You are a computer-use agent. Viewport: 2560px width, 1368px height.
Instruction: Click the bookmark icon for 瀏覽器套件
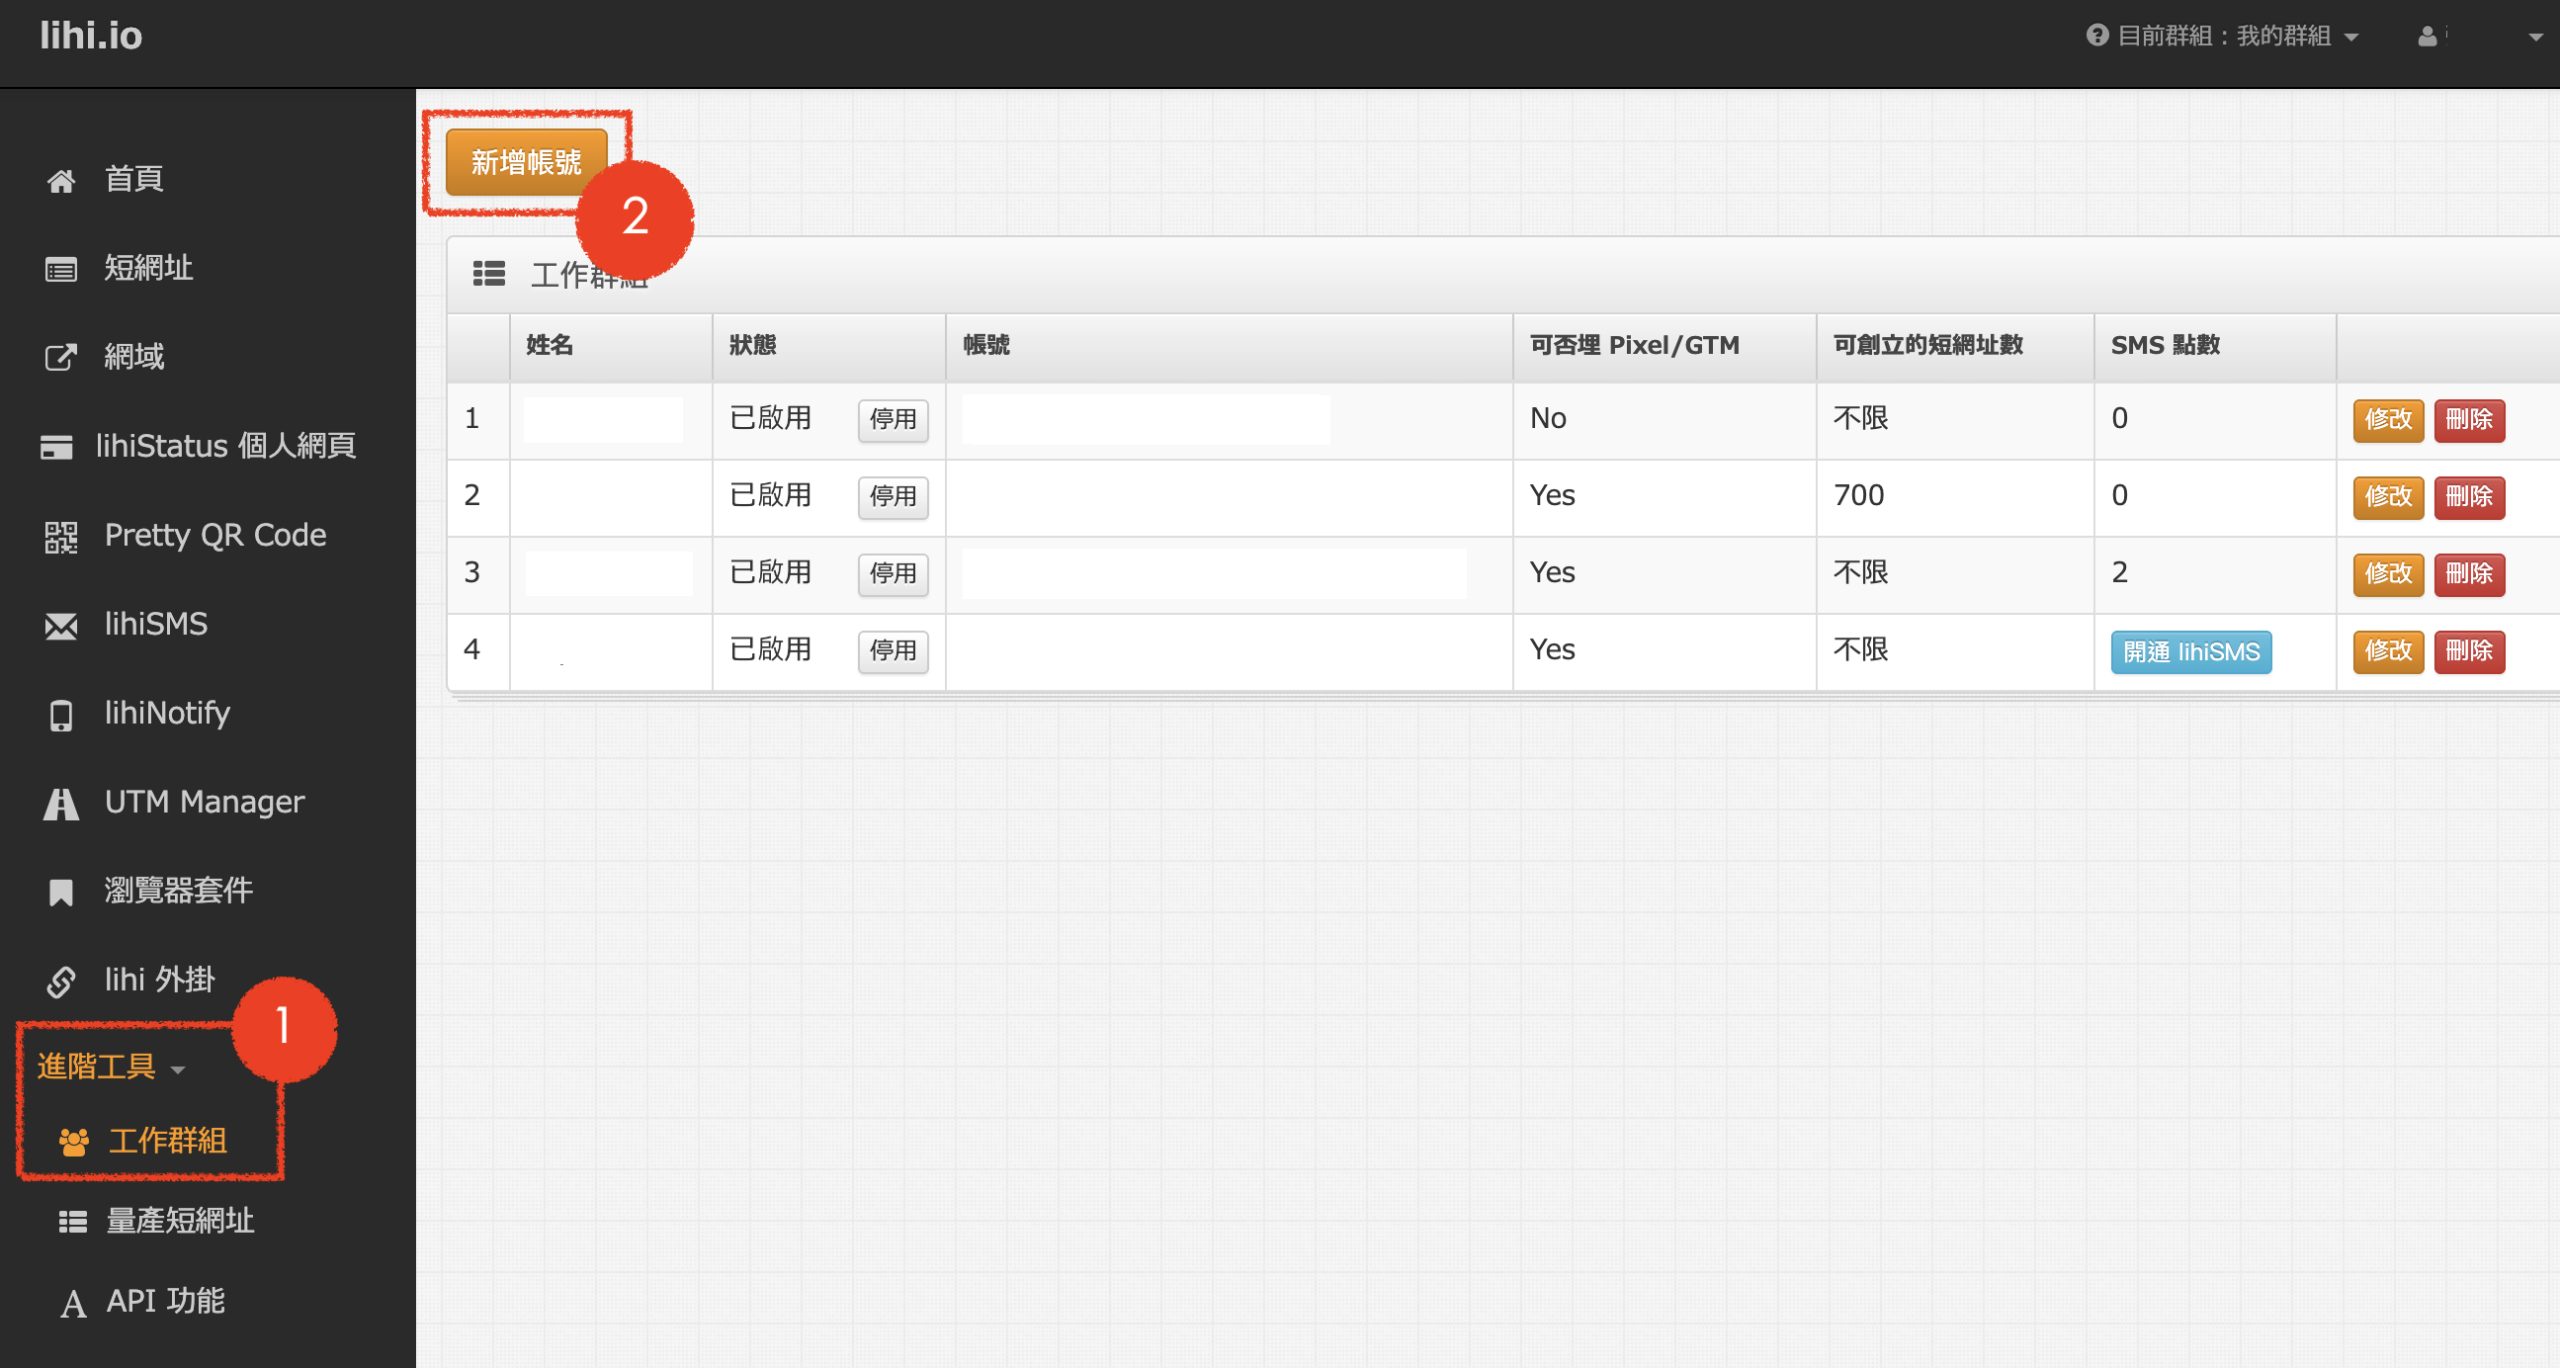click(61, 892)
